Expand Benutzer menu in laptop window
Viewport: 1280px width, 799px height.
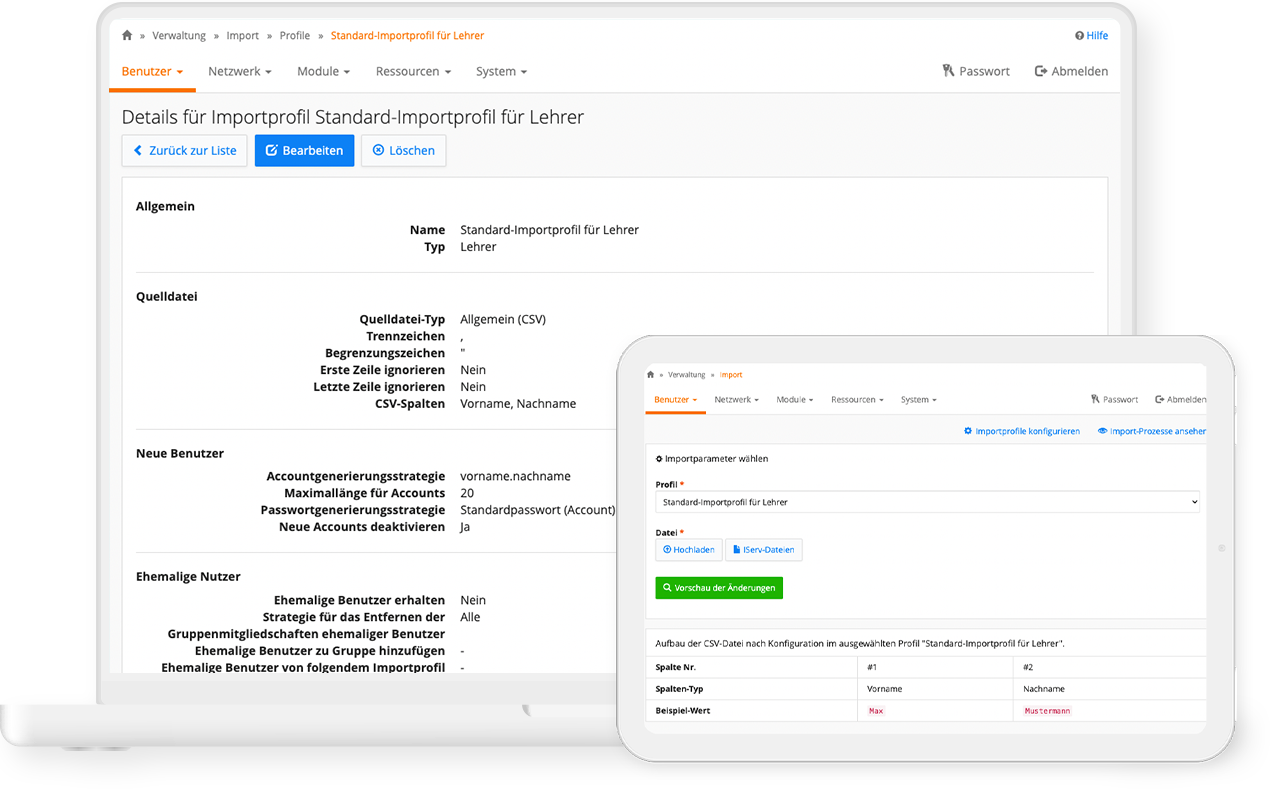(x=152, y=71)
